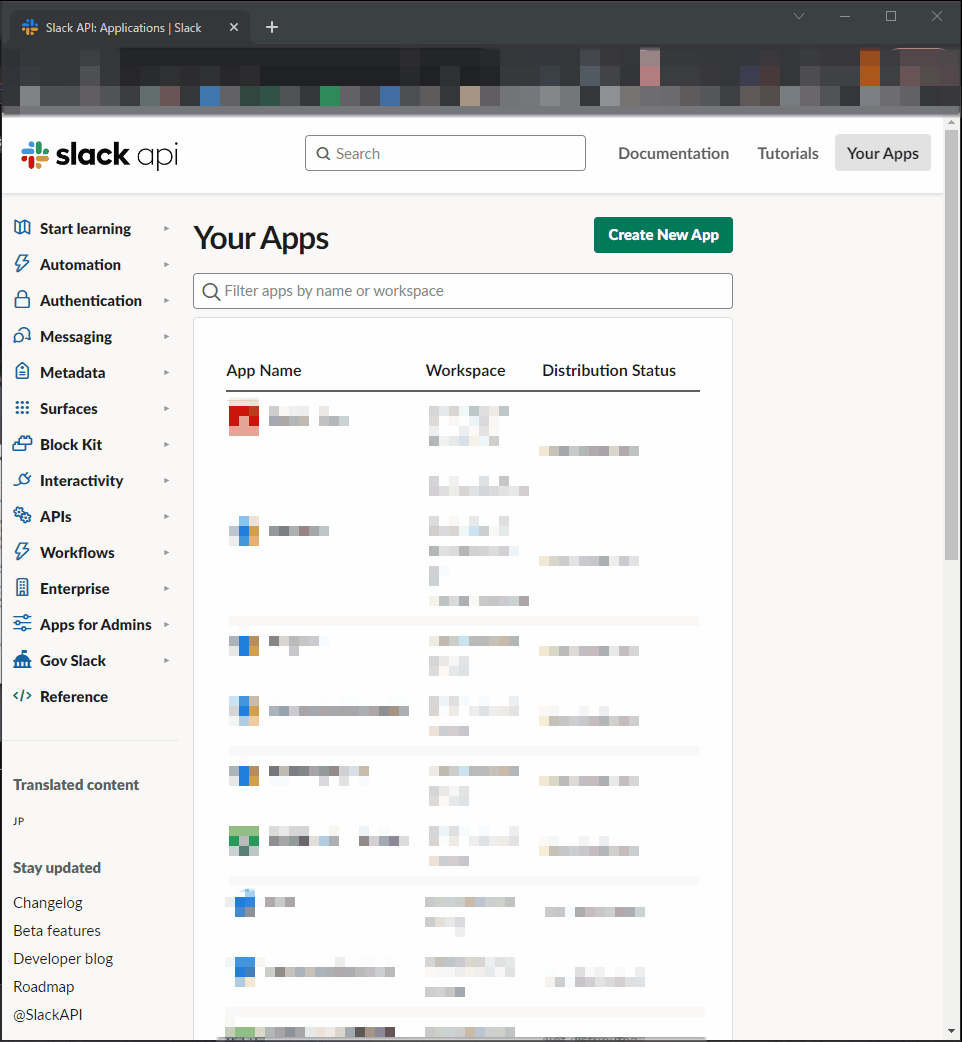This screenshot has height=1042, width=962.
Task: Open the Beta features link
Action: [x=57, y=930]
